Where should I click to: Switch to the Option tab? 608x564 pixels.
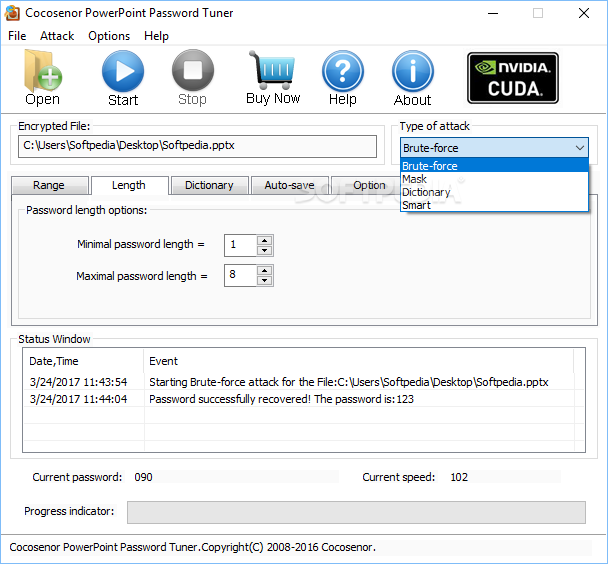[368, 185]
